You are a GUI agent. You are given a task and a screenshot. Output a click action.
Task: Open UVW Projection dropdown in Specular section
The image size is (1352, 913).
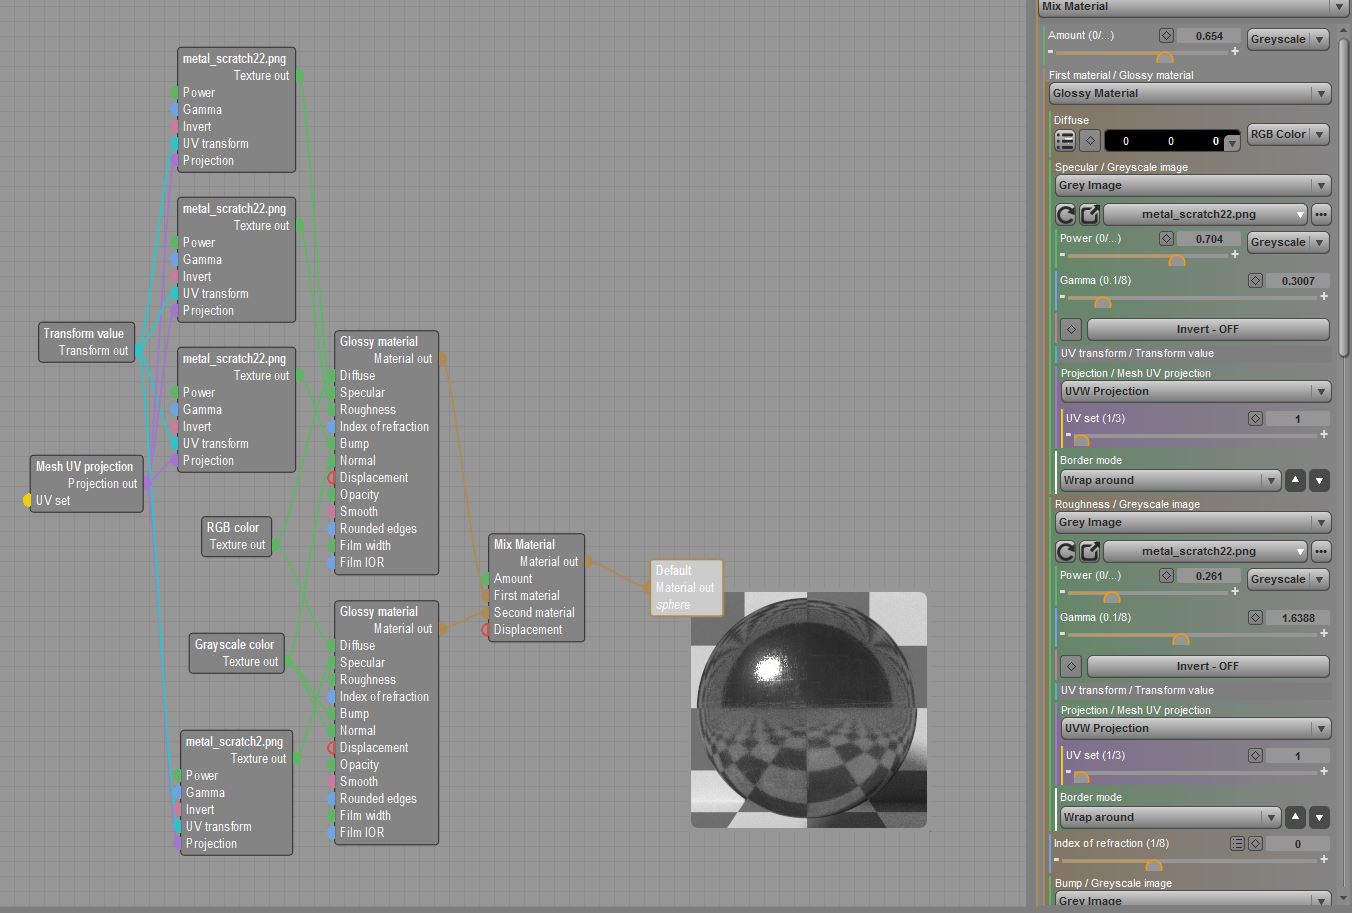click(x=1196, y=391)
